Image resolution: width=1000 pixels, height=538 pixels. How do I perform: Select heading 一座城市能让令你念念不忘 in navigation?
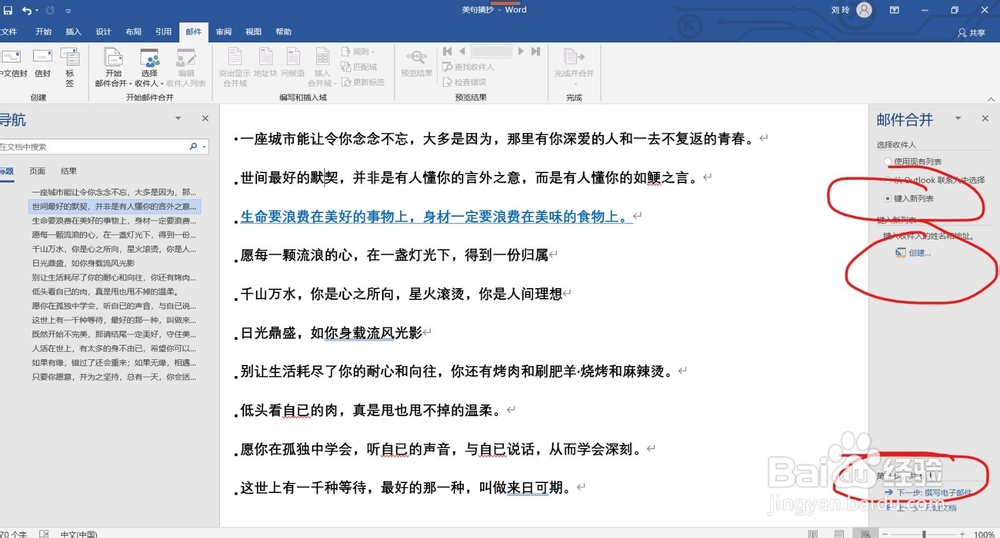coord(114,192)
